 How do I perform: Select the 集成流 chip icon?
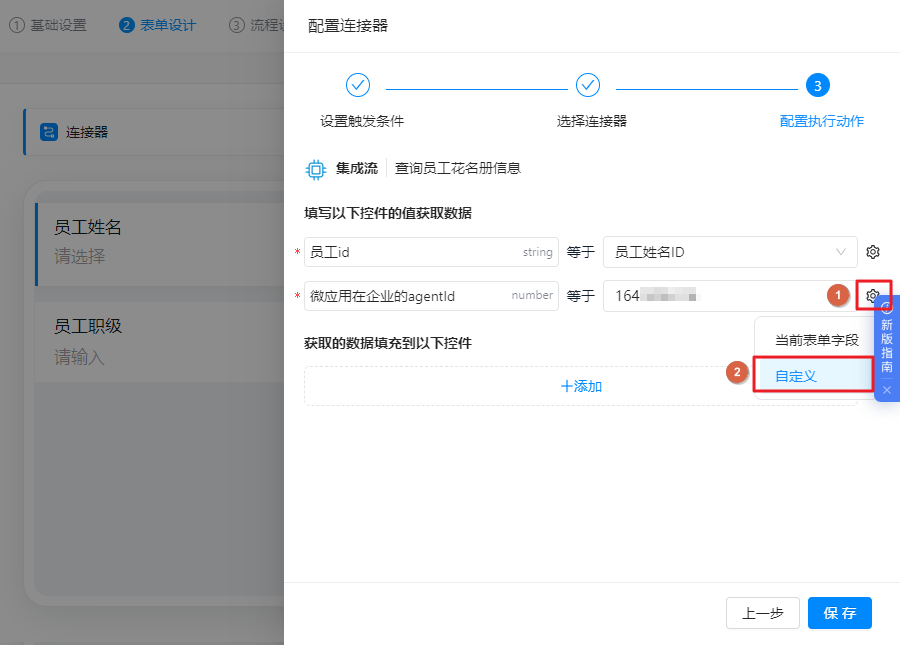(x=315, y=169)
